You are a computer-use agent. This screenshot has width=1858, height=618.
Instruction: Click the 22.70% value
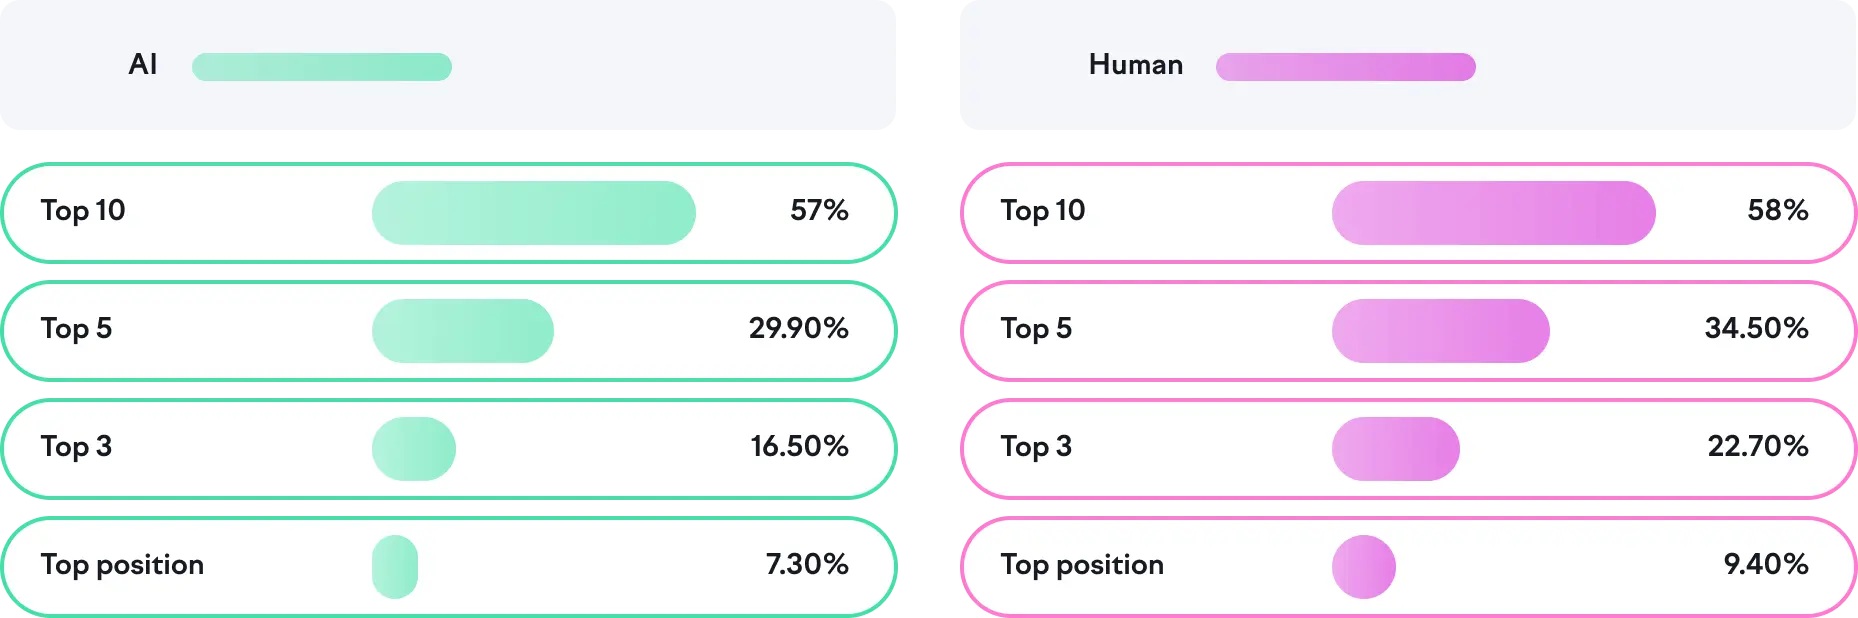click(1757, 446)
